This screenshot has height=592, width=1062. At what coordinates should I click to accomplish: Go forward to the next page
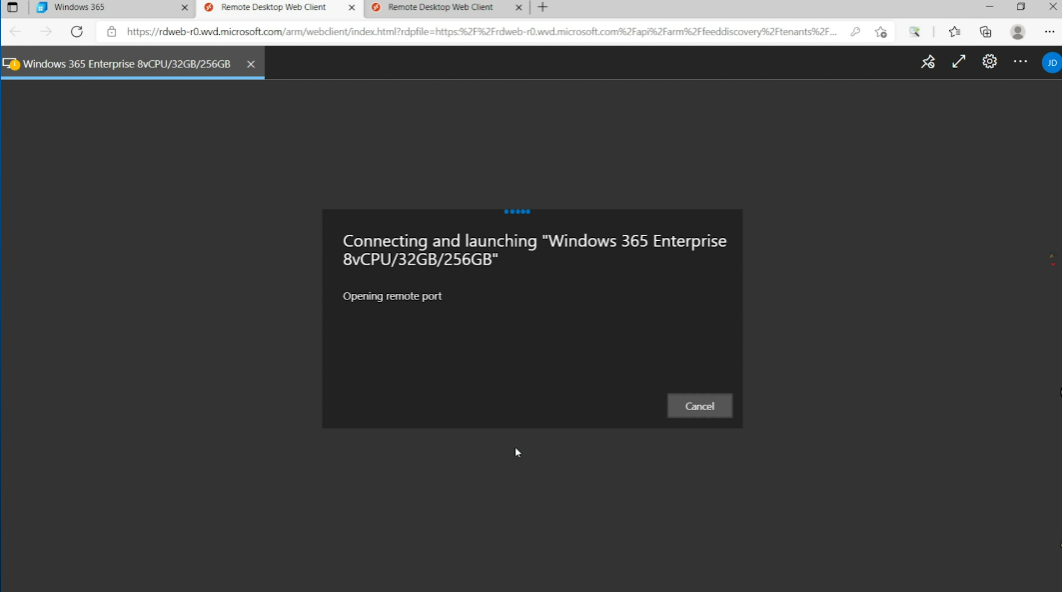point(45,32)
